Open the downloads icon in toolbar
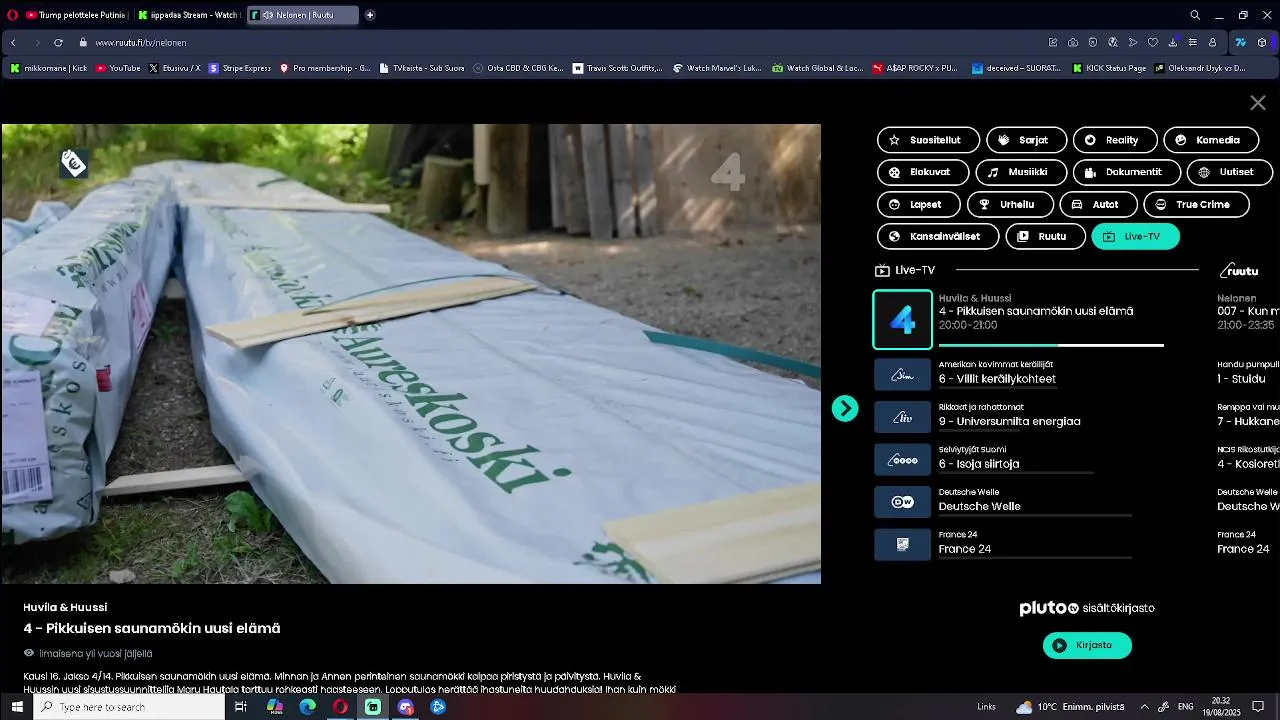This screenshot has width=1280, height=720. 1173,43
